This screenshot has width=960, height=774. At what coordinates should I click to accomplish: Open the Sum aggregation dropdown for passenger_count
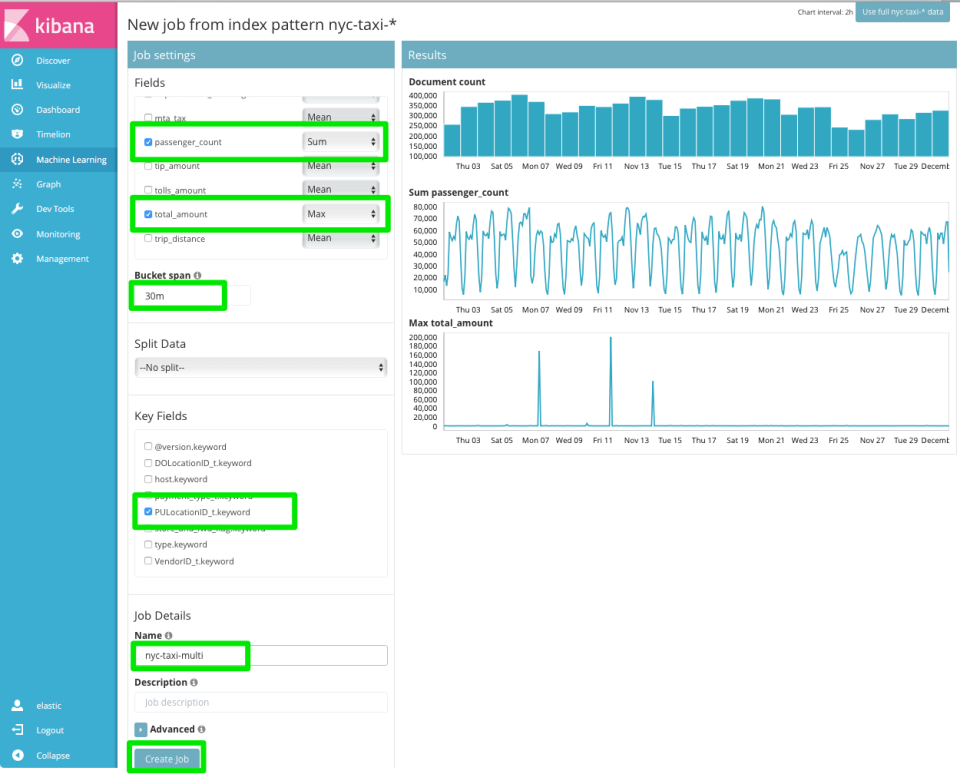tap(342, 141)
